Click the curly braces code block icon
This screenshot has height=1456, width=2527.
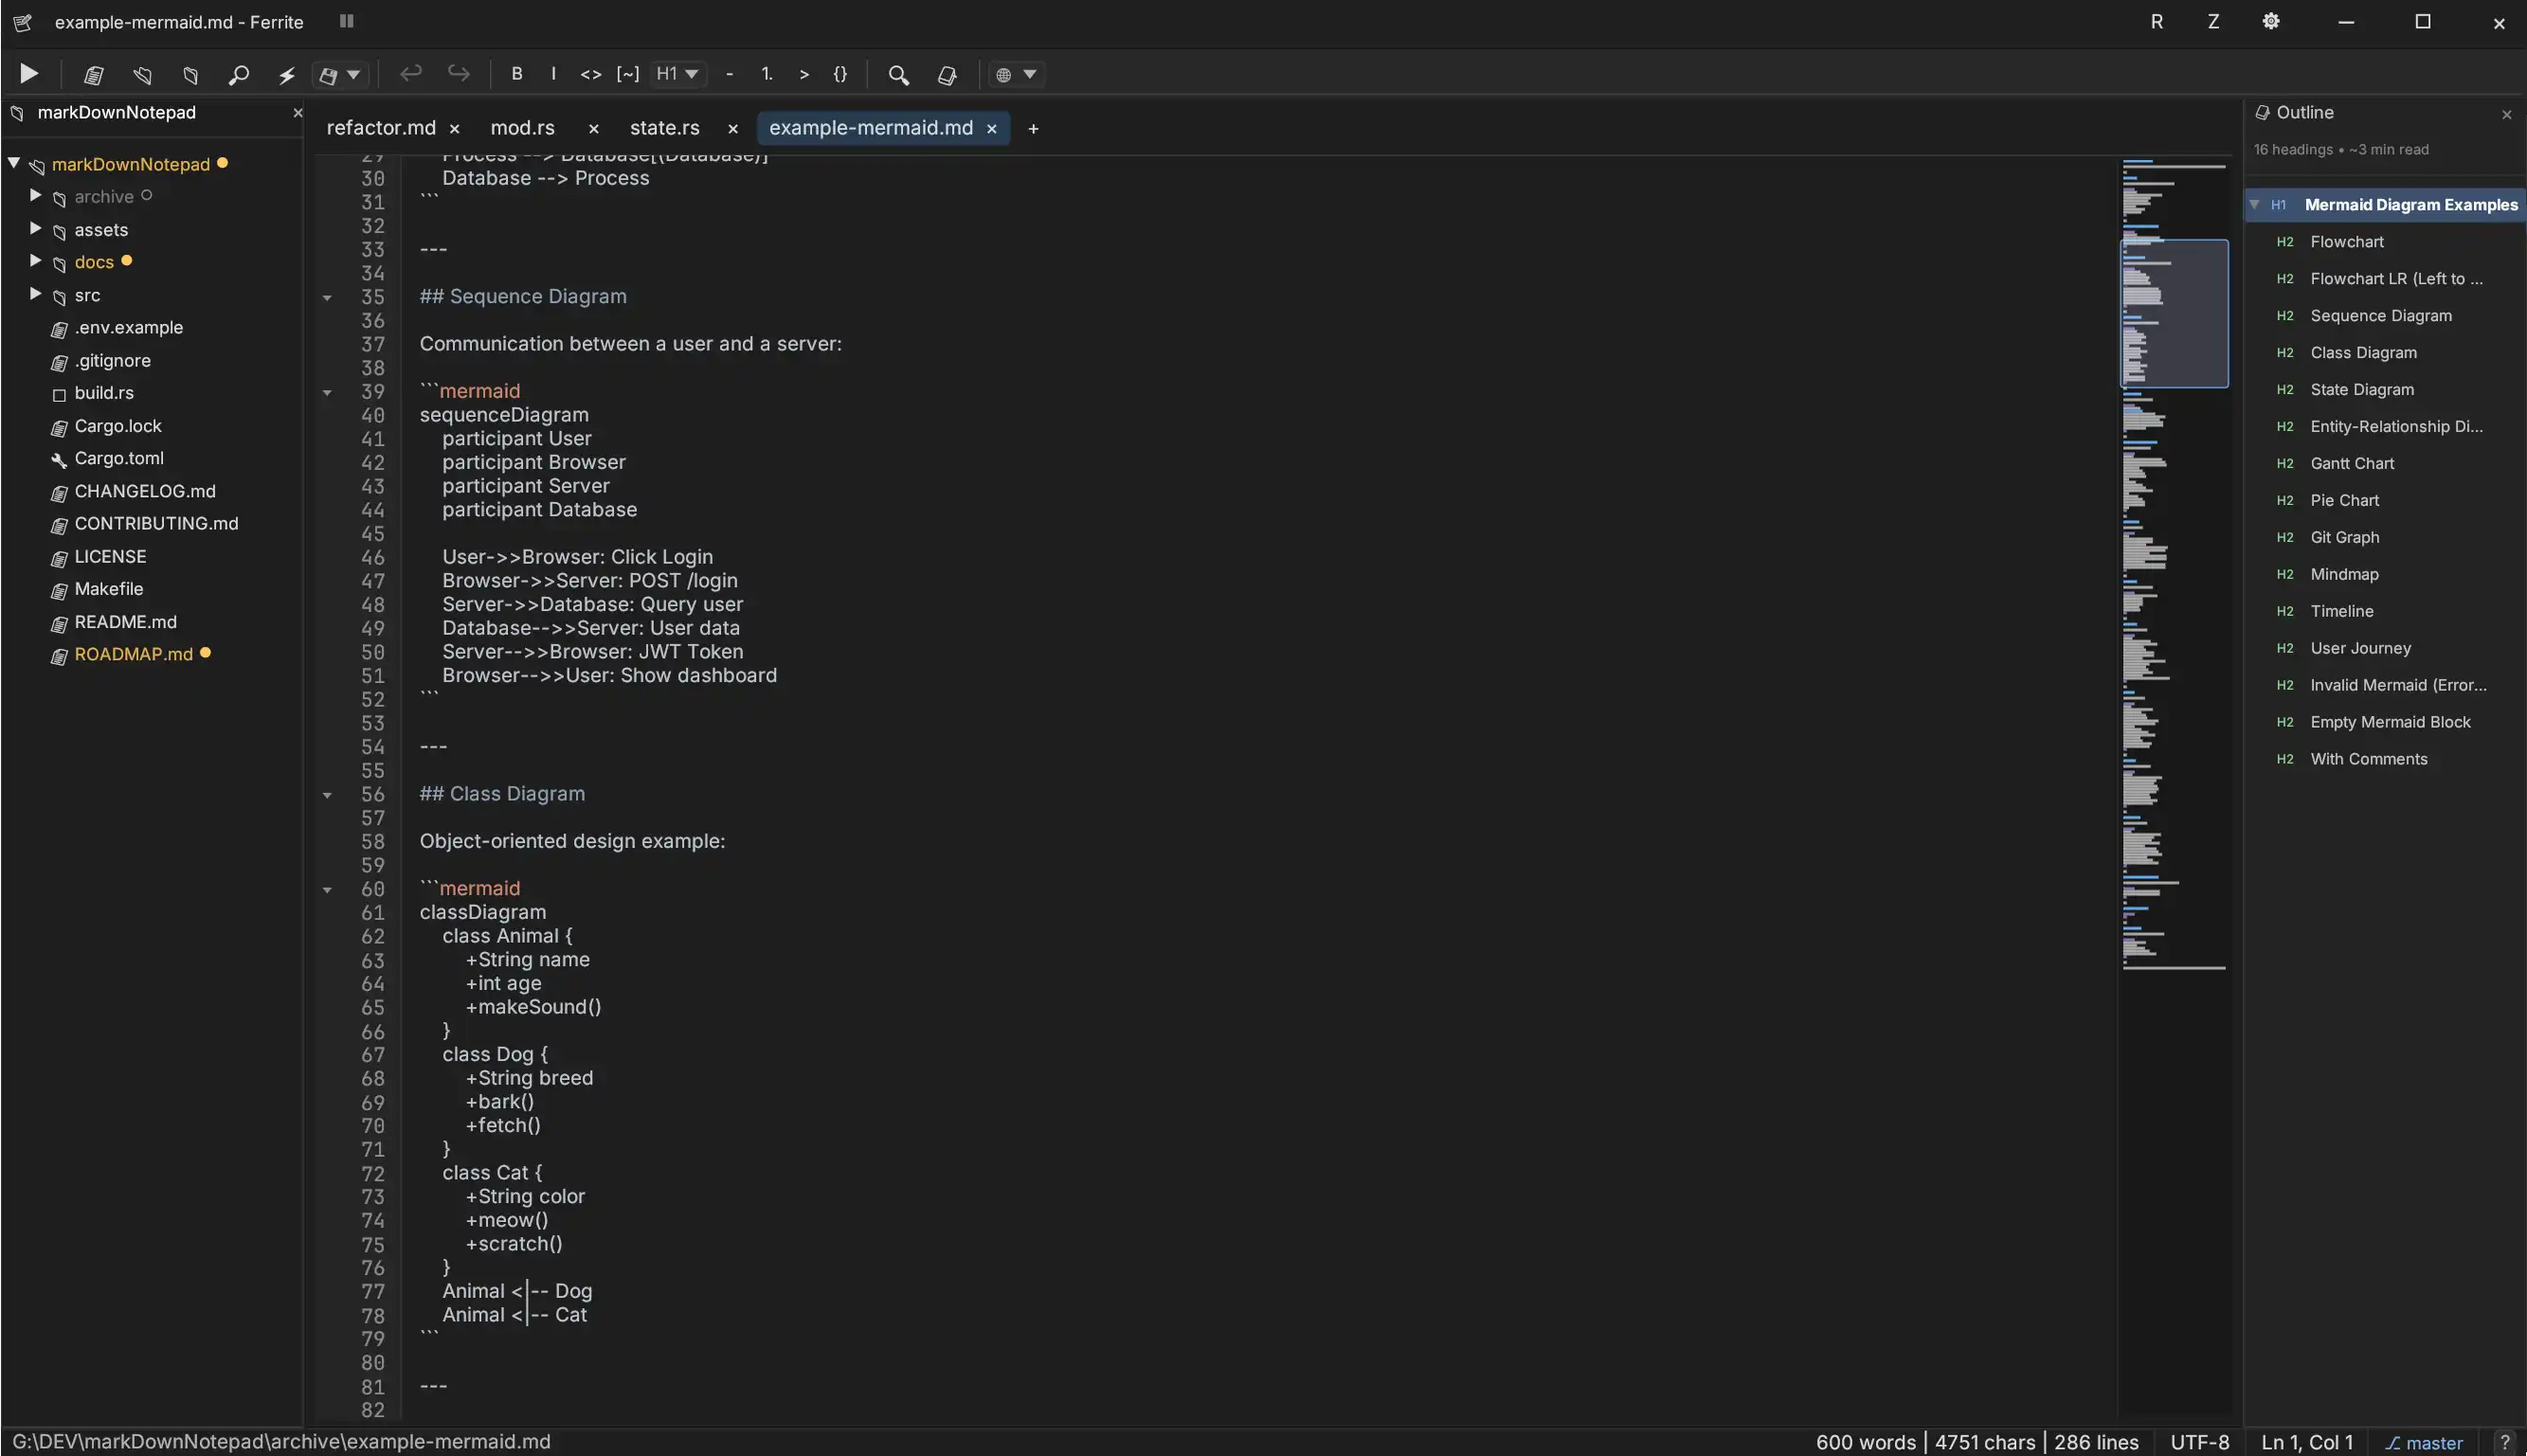(x=840, y=74)
